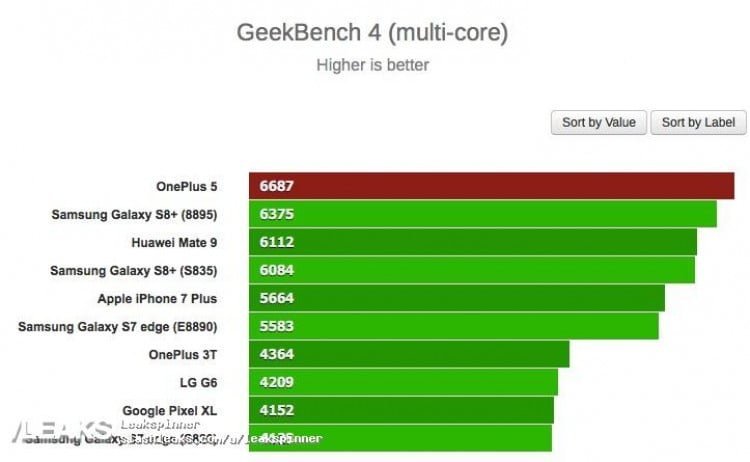
Task: Click the Higher is better subtitle
Action: pyautogui.click(x=372, y=66)
